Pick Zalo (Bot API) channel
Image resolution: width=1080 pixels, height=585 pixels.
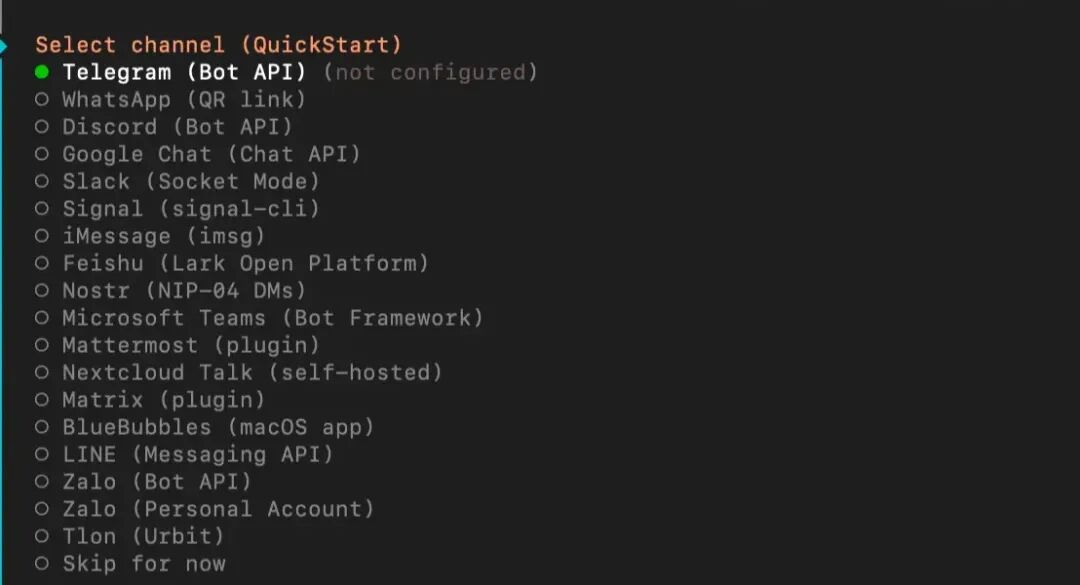tap(156, 481)
